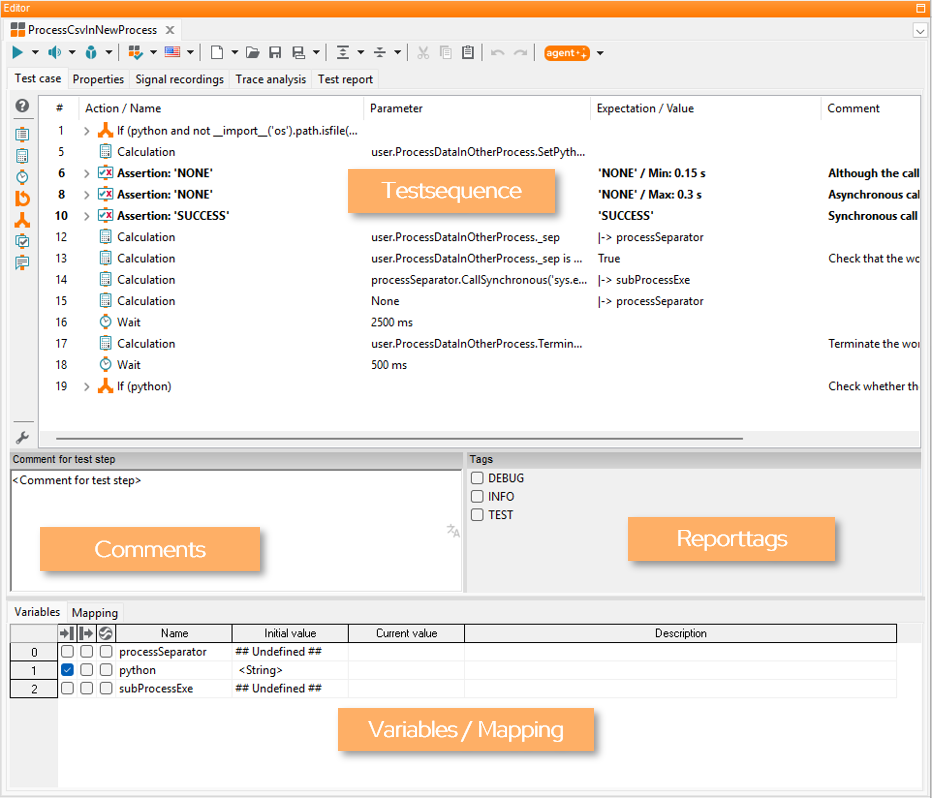Switch to the Properties tab

[98, 79]
